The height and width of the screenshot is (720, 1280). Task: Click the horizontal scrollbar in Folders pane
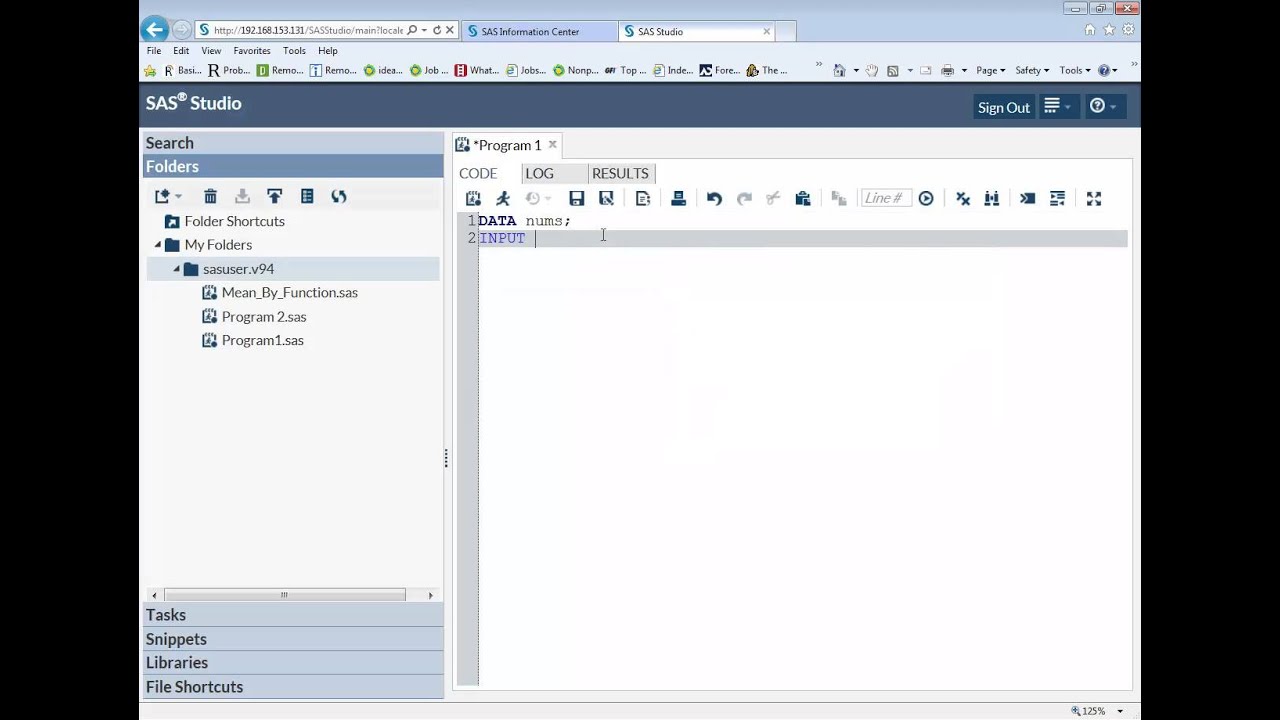[284, 595]
